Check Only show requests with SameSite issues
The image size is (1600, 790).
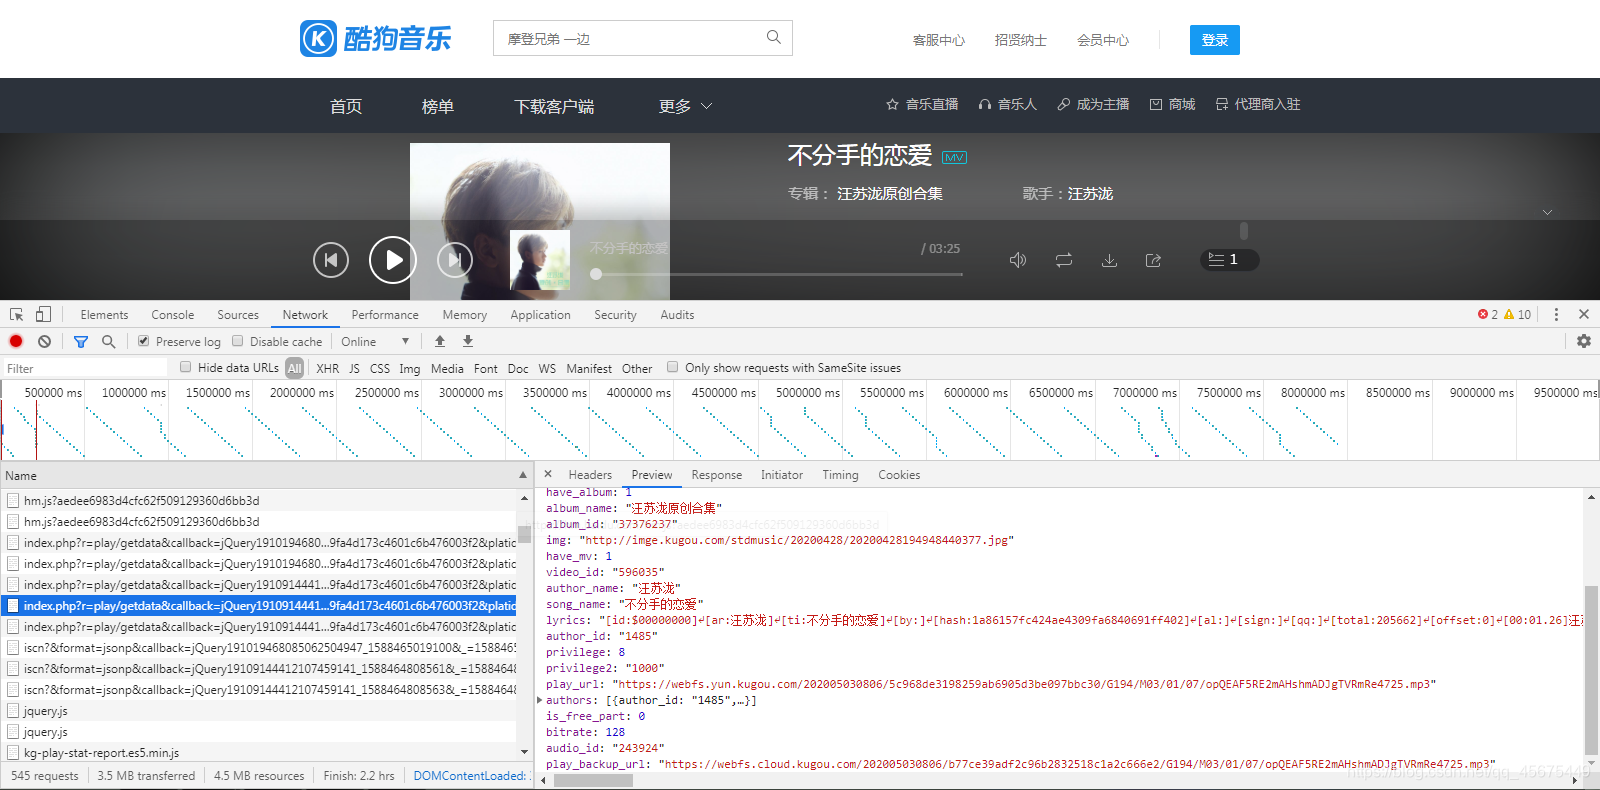click(x=673, y=367)
